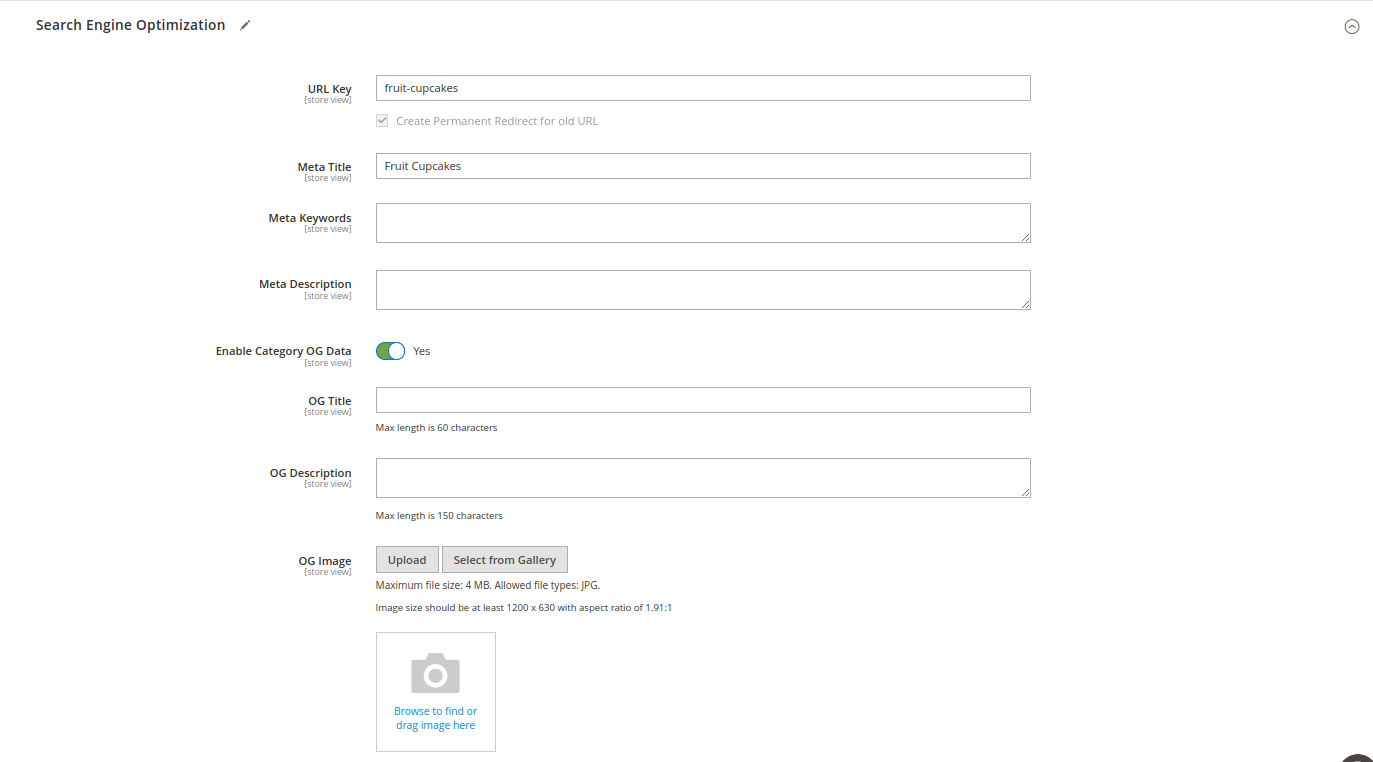Click the OG Title input field
The width and height of the screenshot is (1373, 762).
(700, 399)
